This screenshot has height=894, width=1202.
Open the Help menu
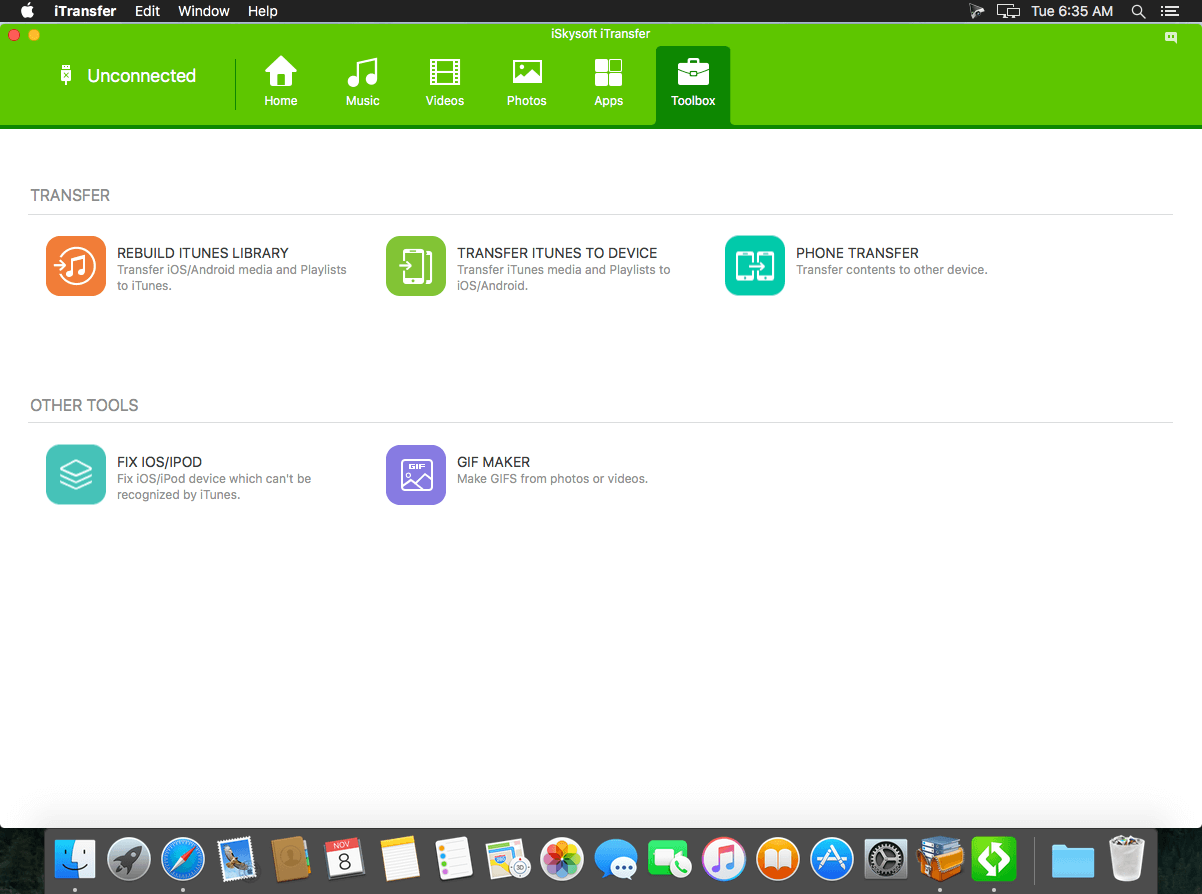pyautogui.click(x=263, y=11)
